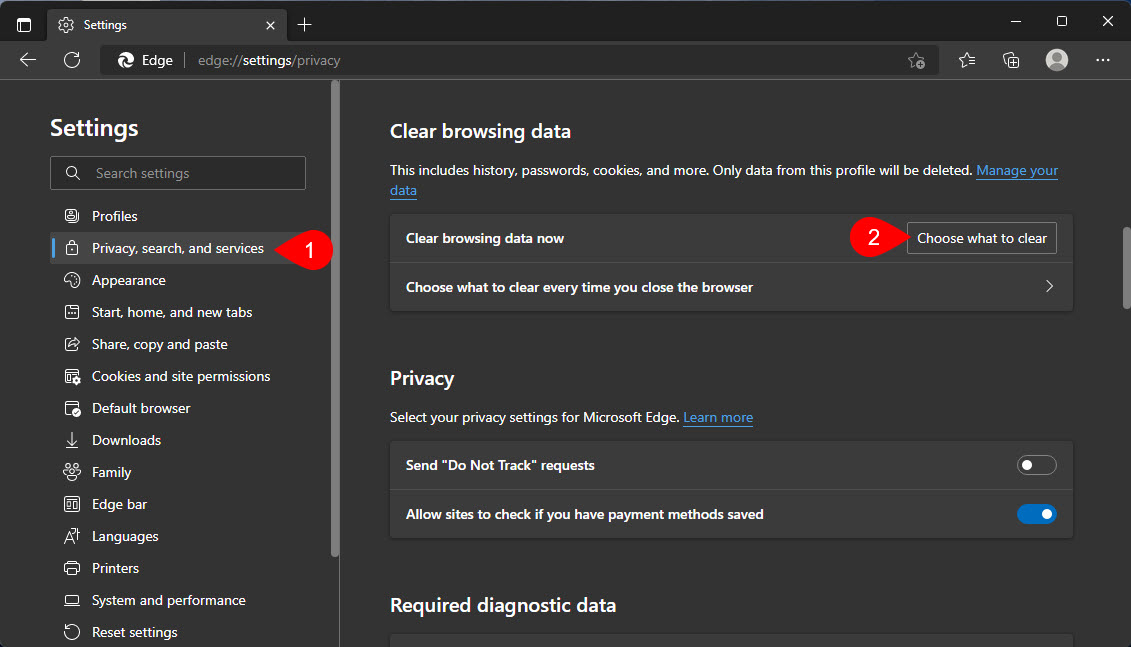Follow the Manage your data link
Image resolution: width=1131 pixels, height=647 pixels.
click(x=1016, y=171)
